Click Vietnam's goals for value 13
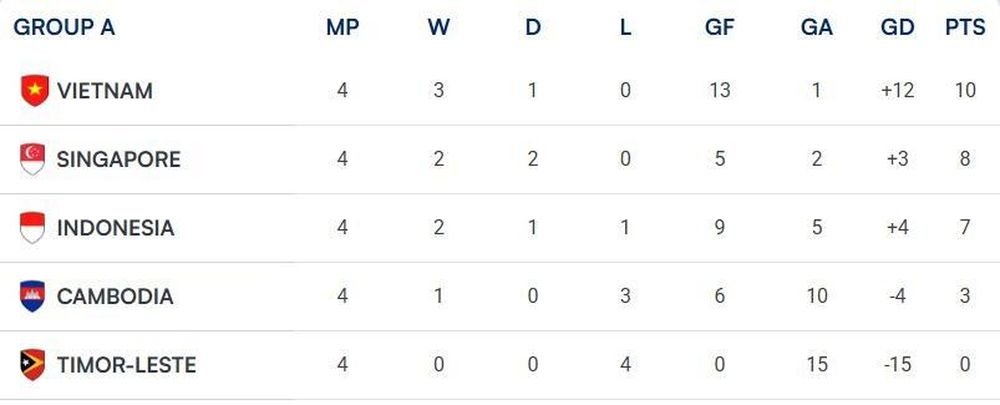The height and width of the screenshot is (405, 1000). click(719, 91)
